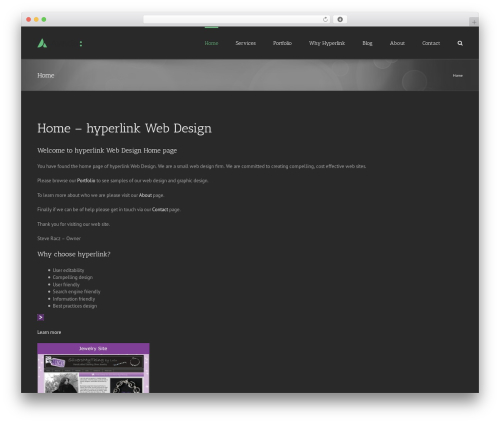This screenshot has width=500, height=423.
Task: Open the About menu item
Action: 397,43
